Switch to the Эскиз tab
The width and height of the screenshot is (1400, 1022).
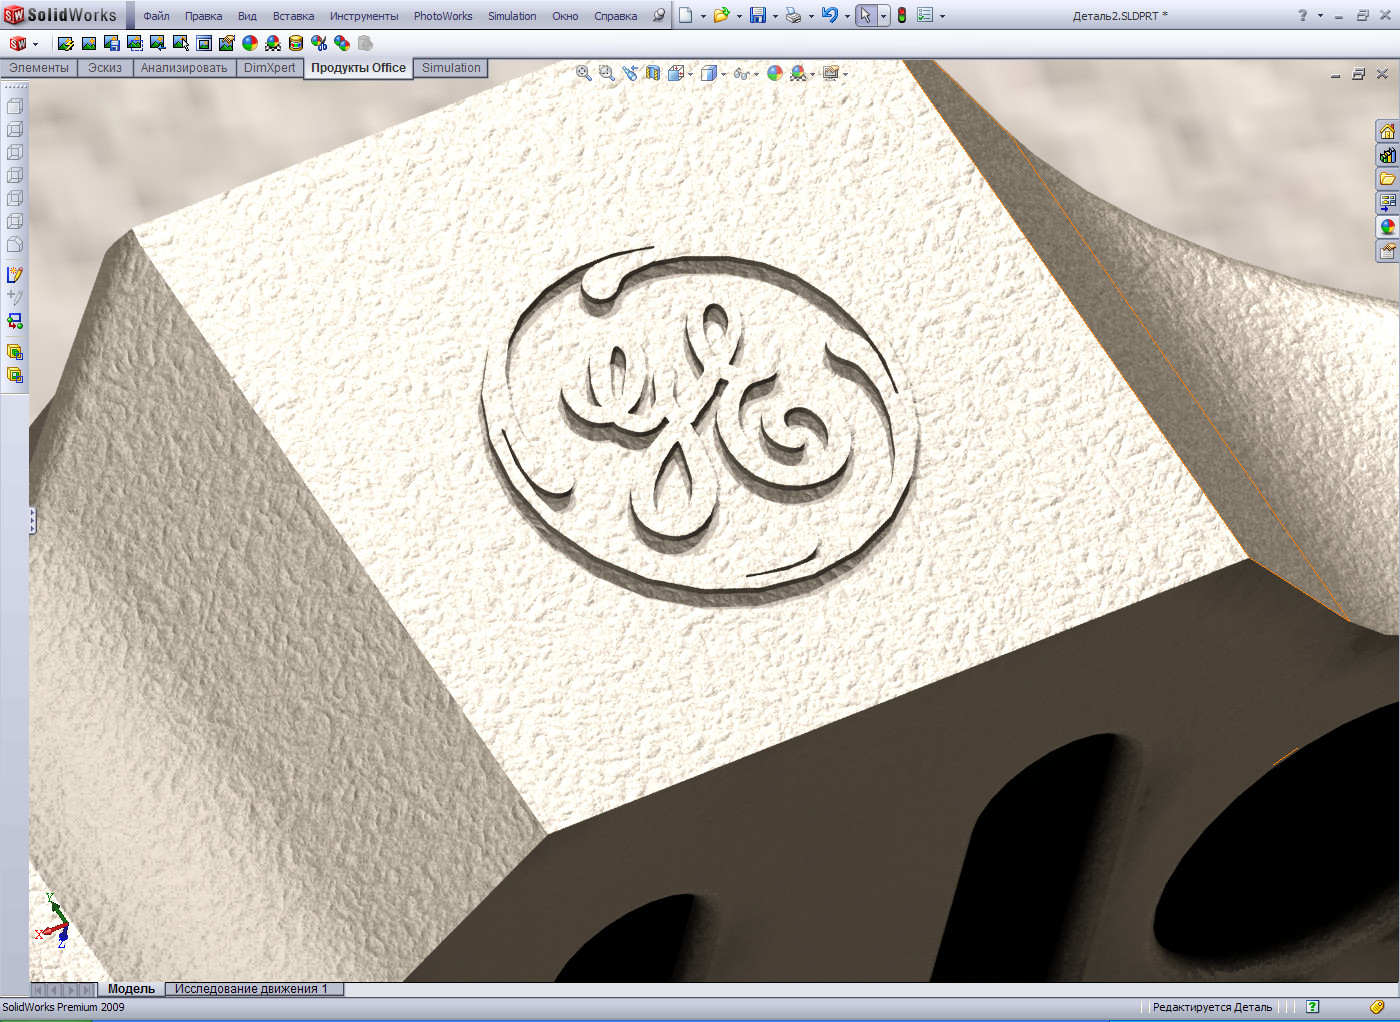(x=105, y=68)
